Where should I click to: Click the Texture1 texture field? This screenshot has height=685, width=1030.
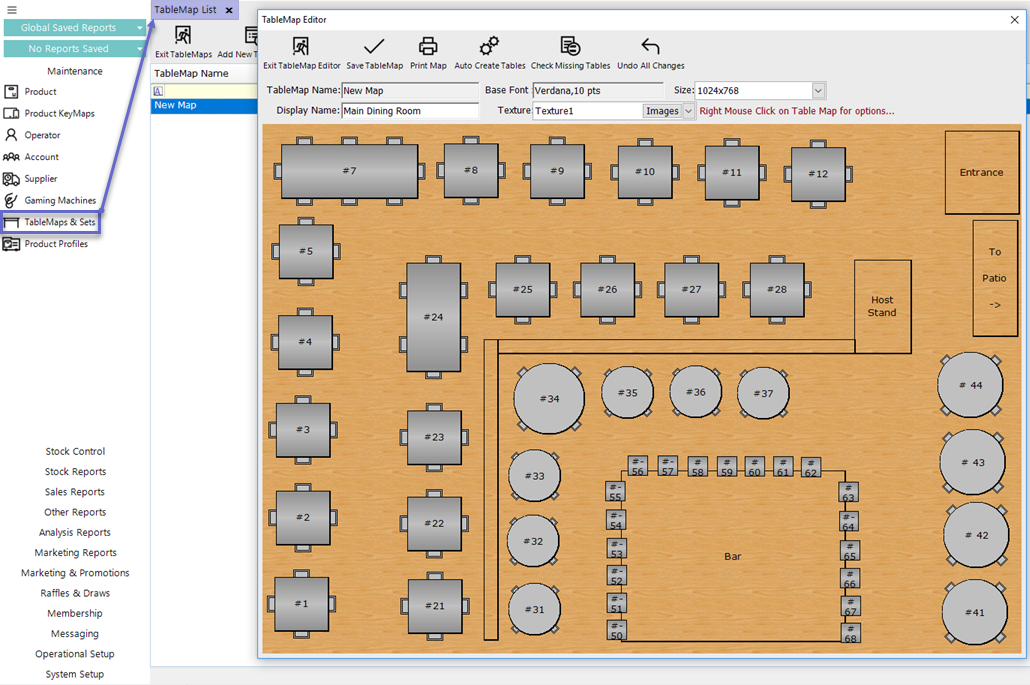point(587,111)
